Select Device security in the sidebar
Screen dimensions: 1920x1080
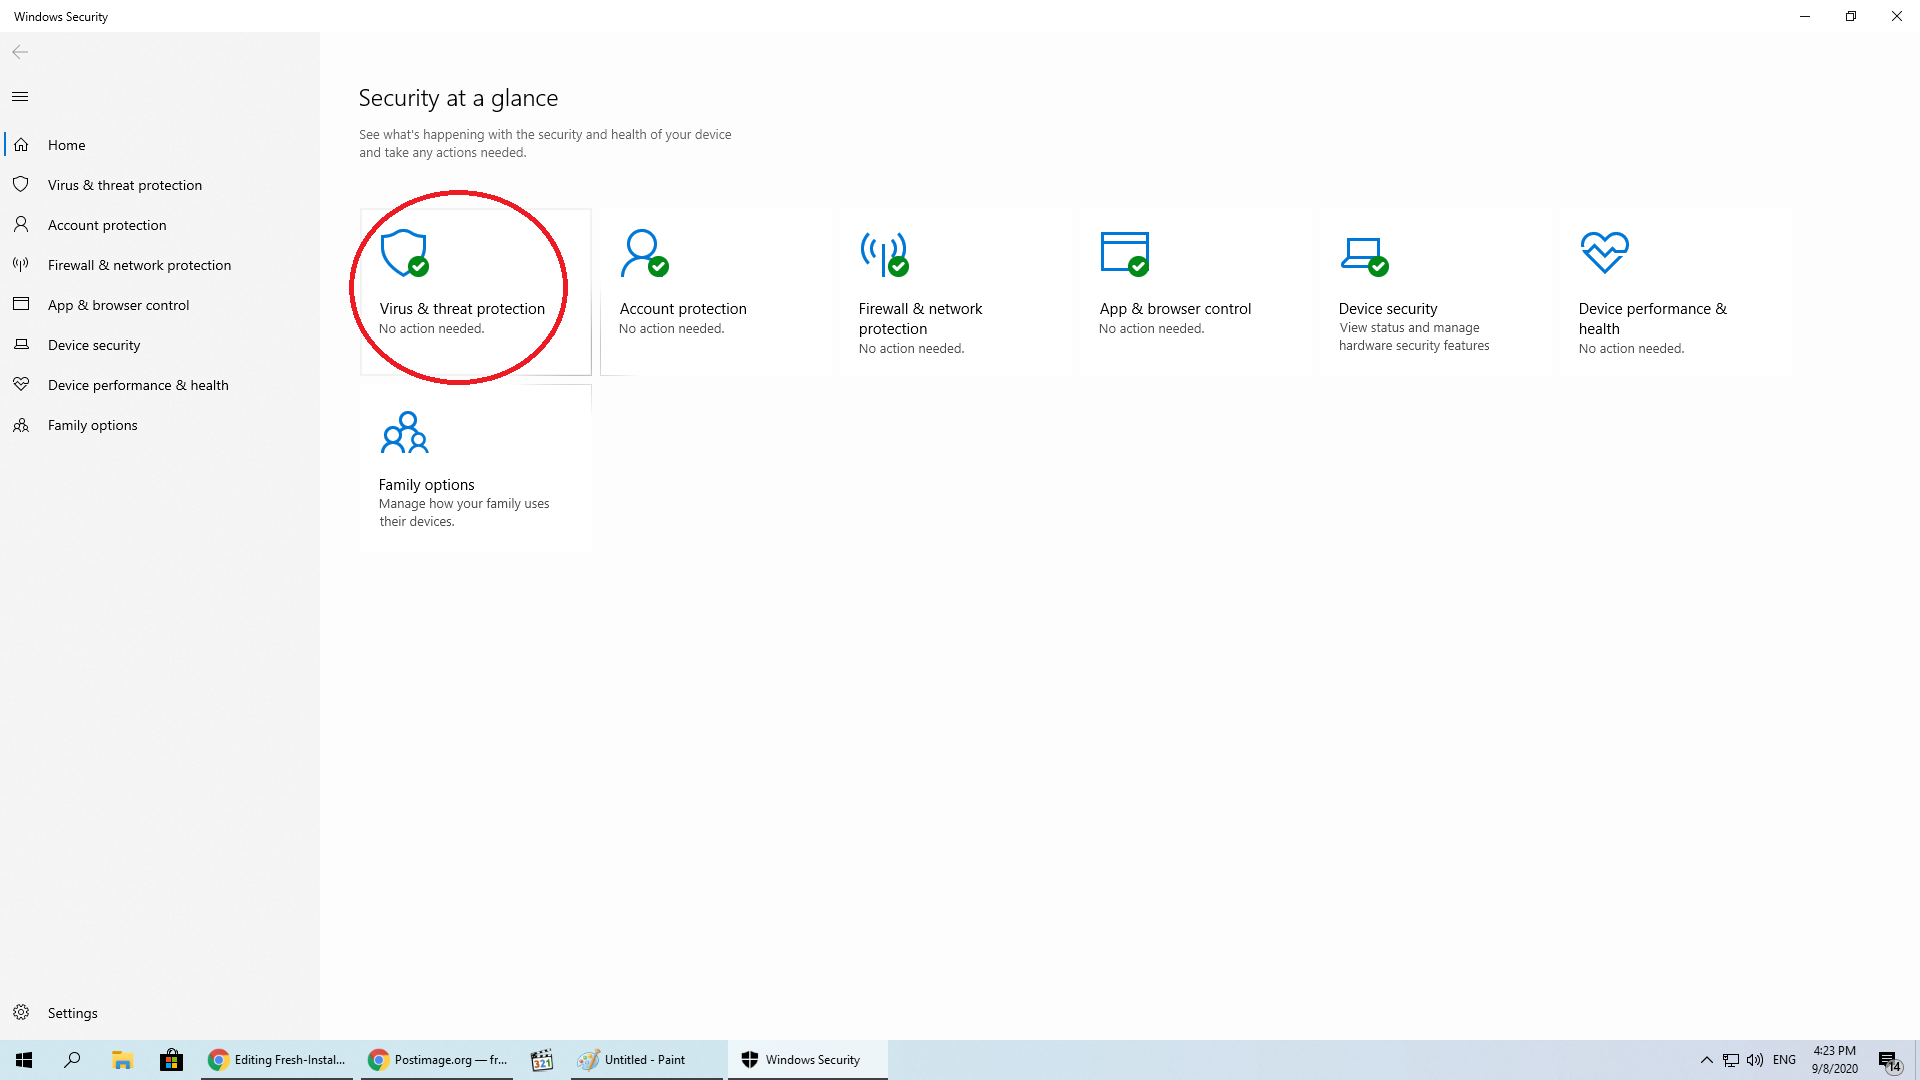coord(94,345)
